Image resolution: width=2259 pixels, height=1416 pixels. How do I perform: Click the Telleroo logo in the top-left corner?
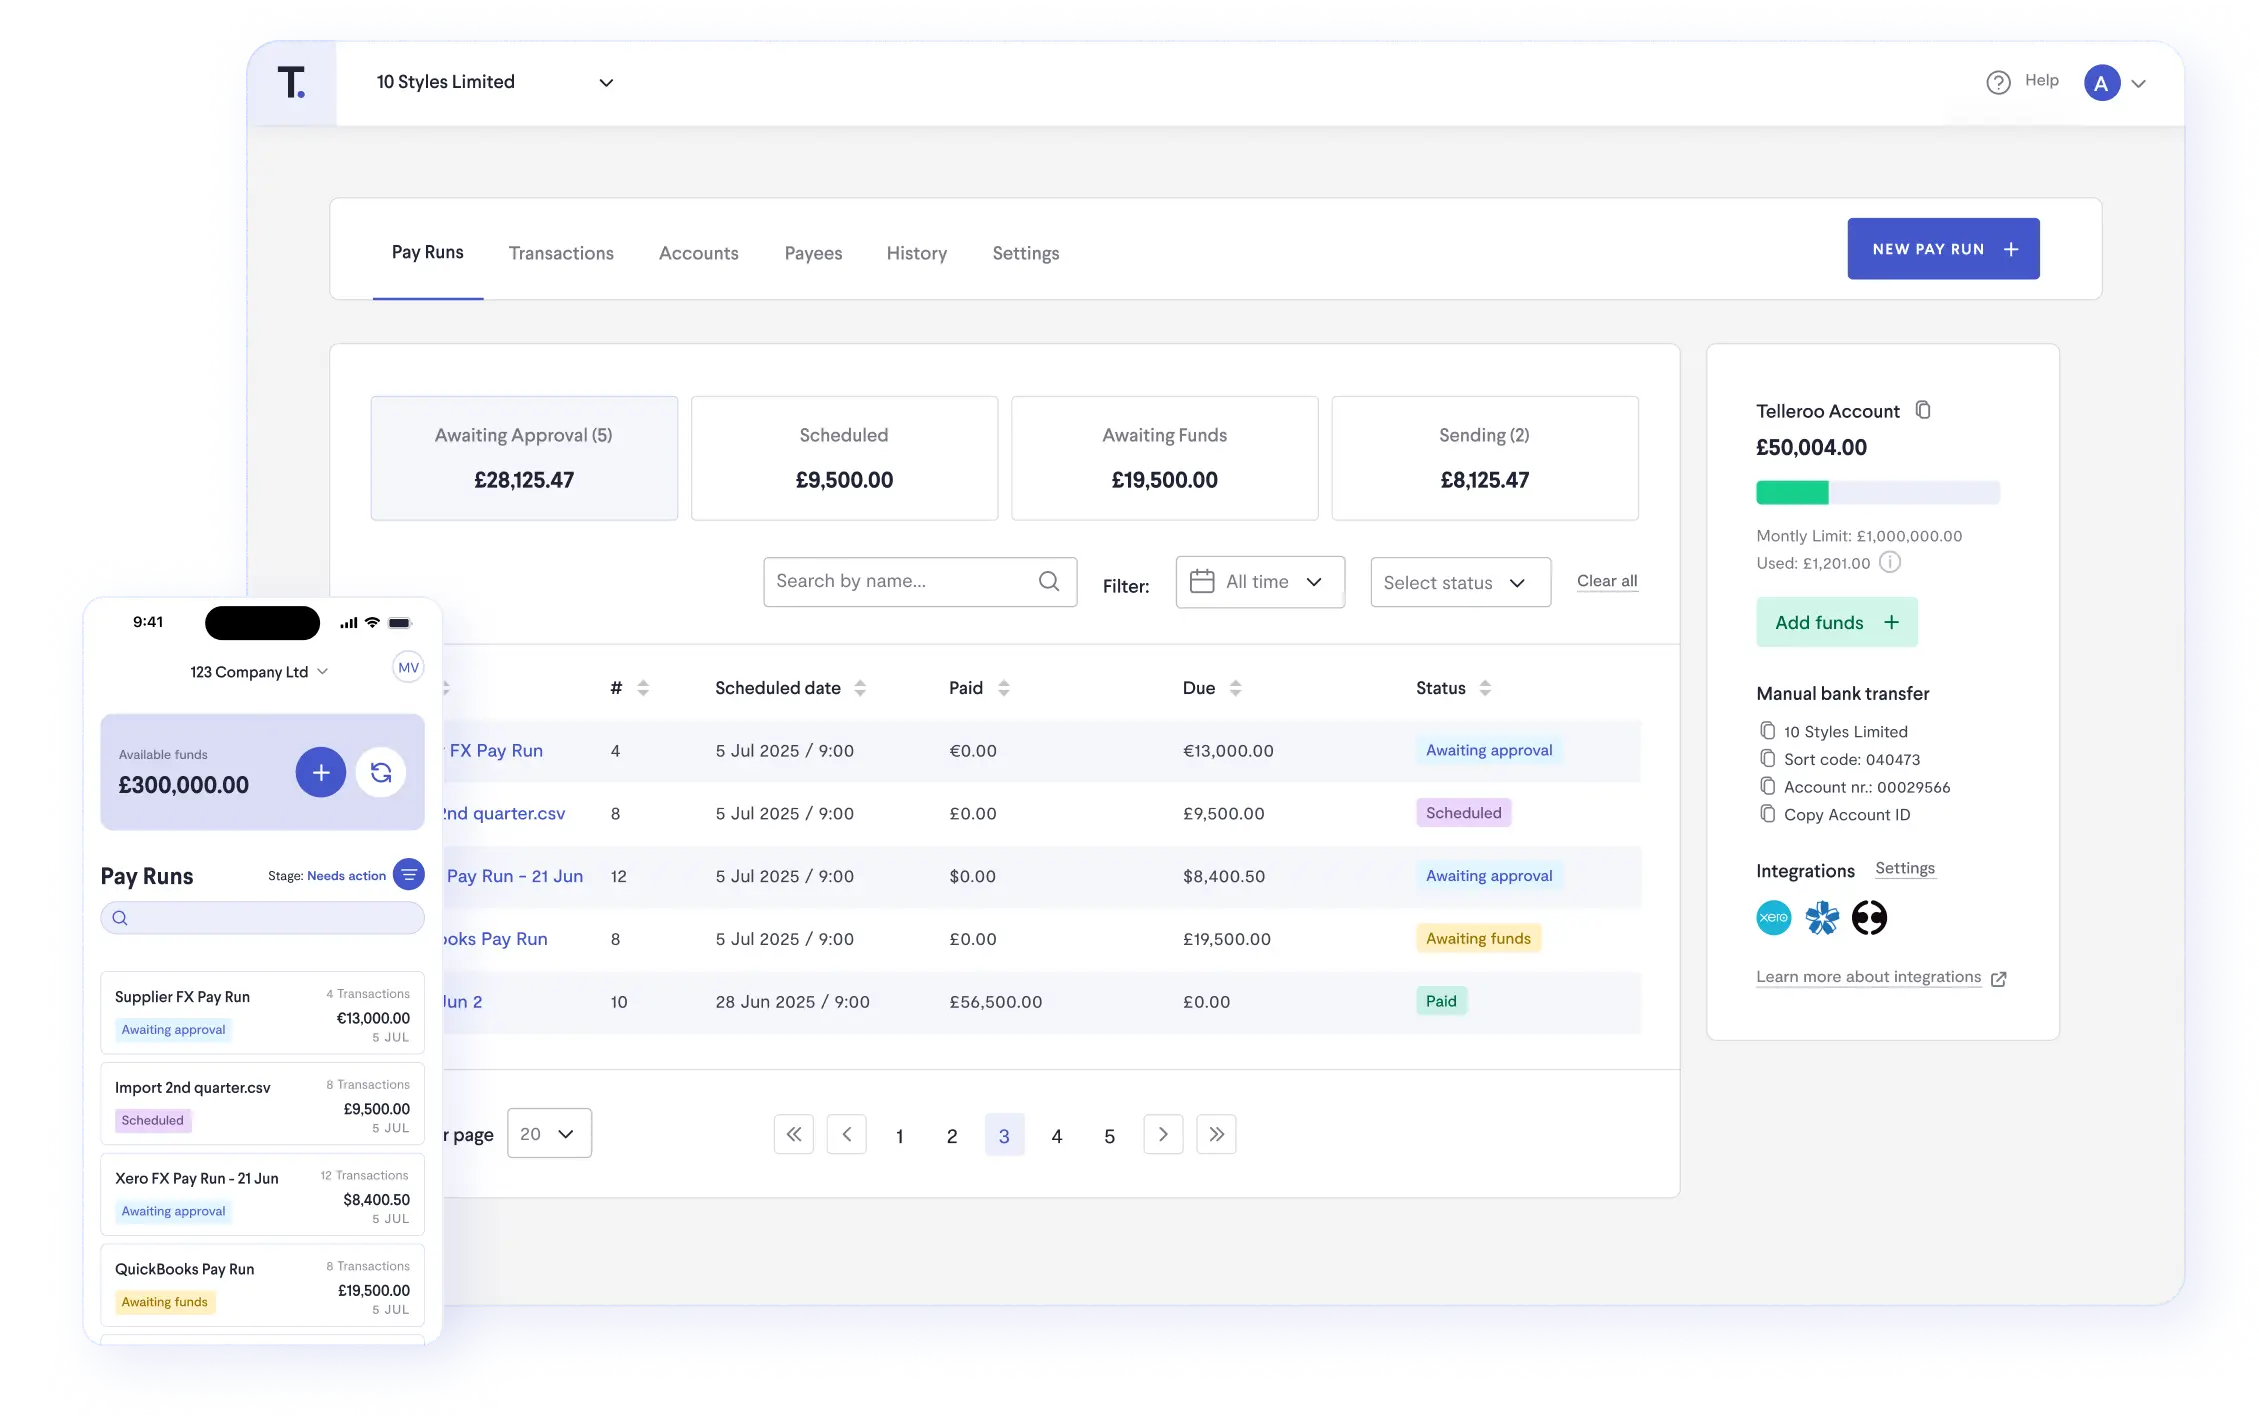(291, 82)
